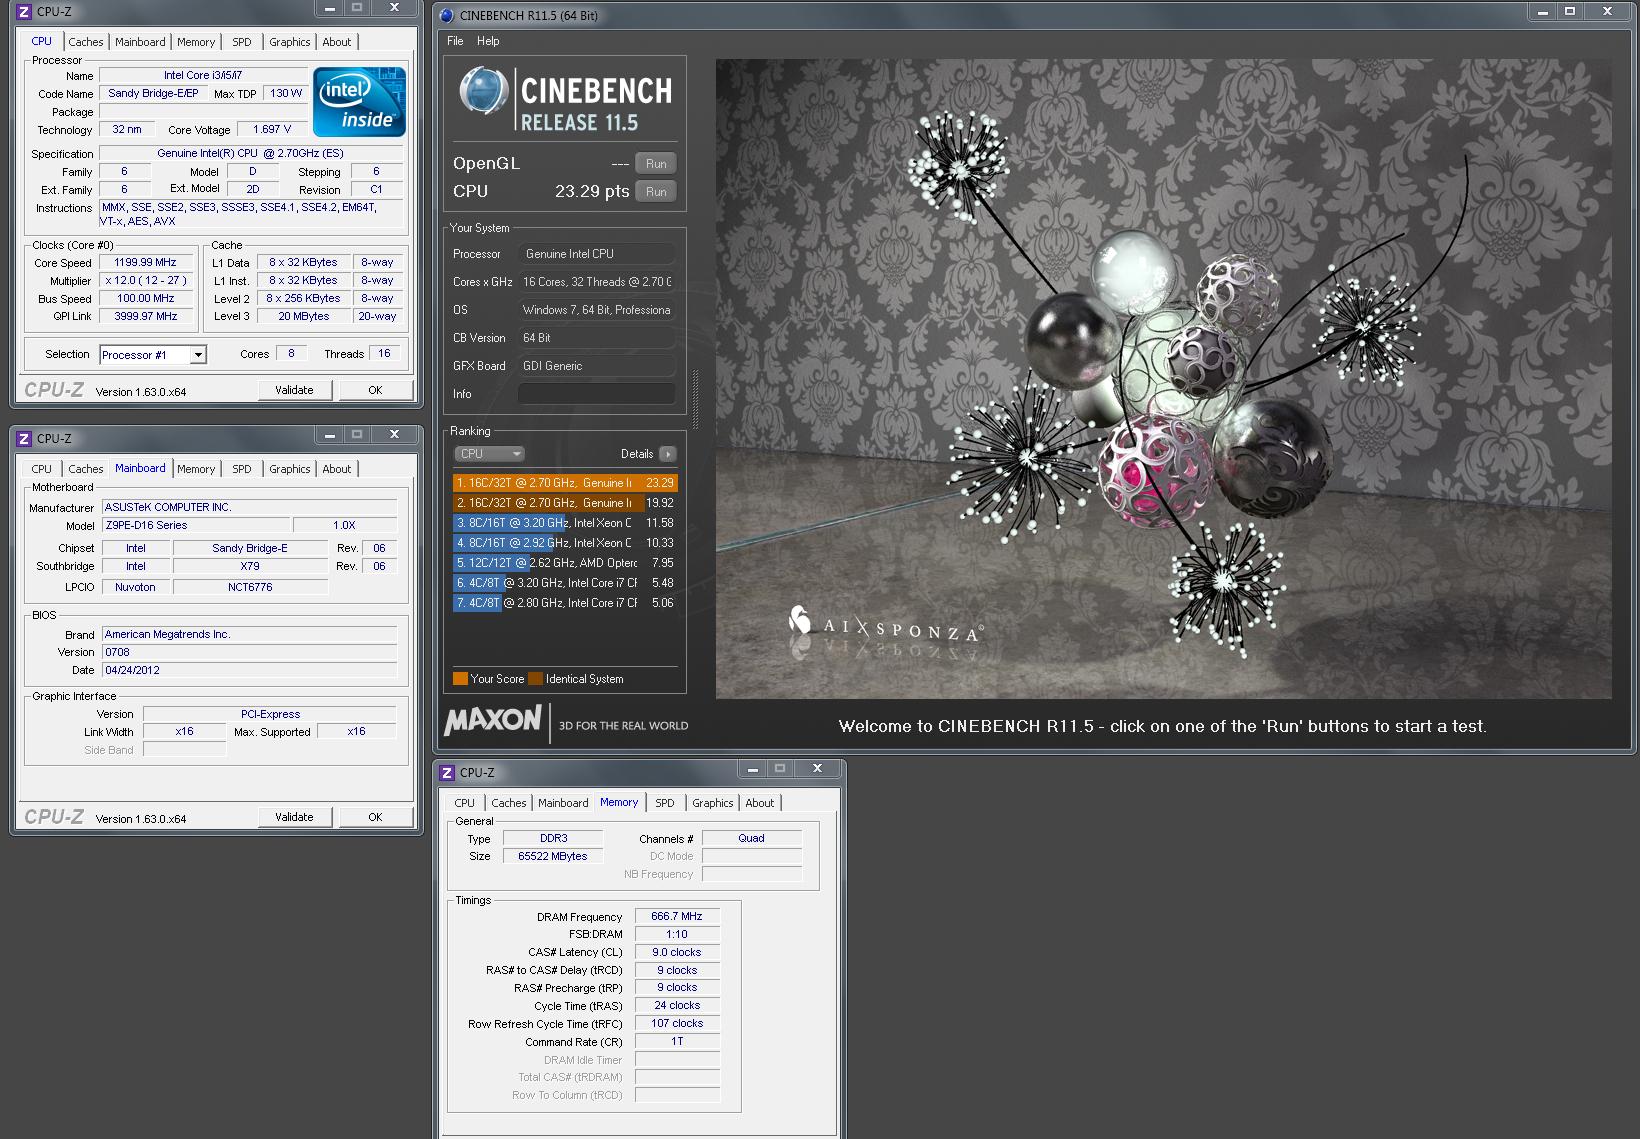Click the American Megatrends Inc. brand field
This screenshot has width=1640, height=1139.
(x=249, y=635)
